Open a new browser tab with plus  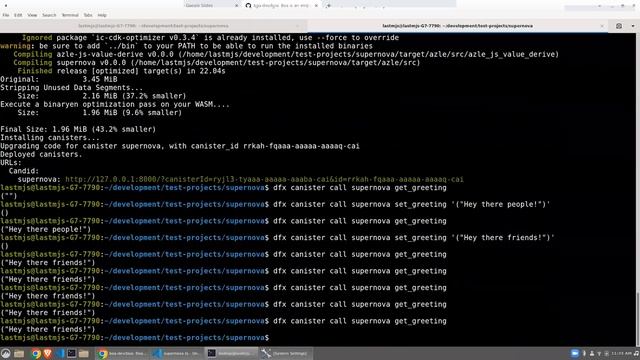(x=329, y=6)
